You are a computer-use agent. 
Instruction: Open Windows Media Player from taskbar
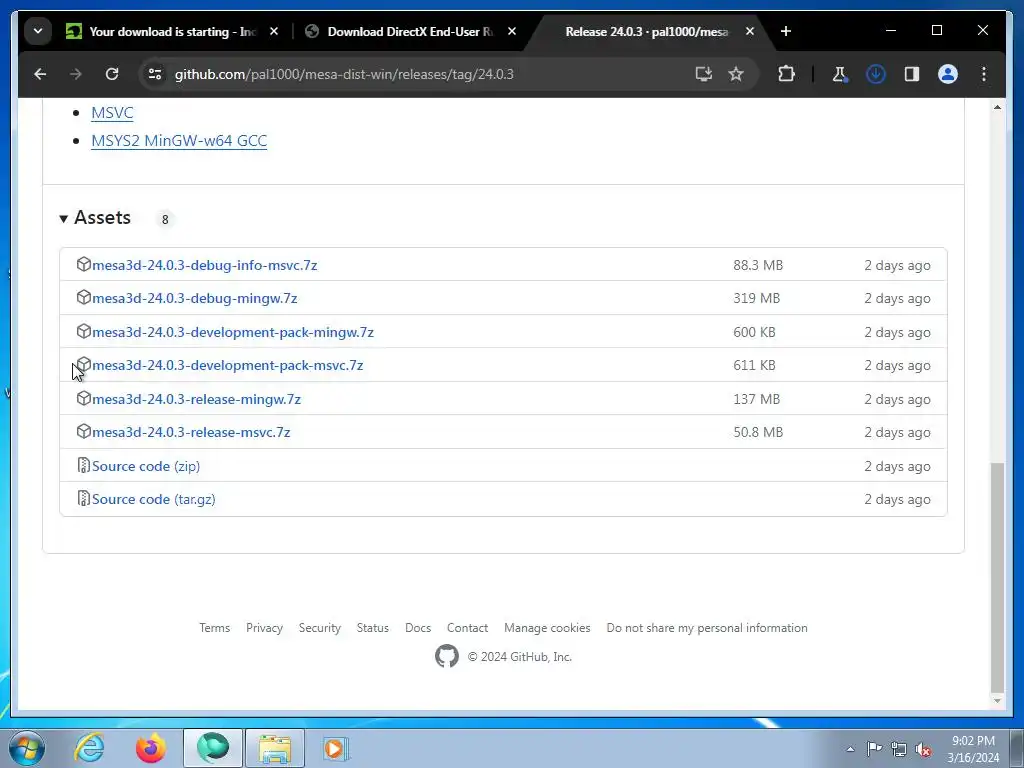(x=336, y=748)
